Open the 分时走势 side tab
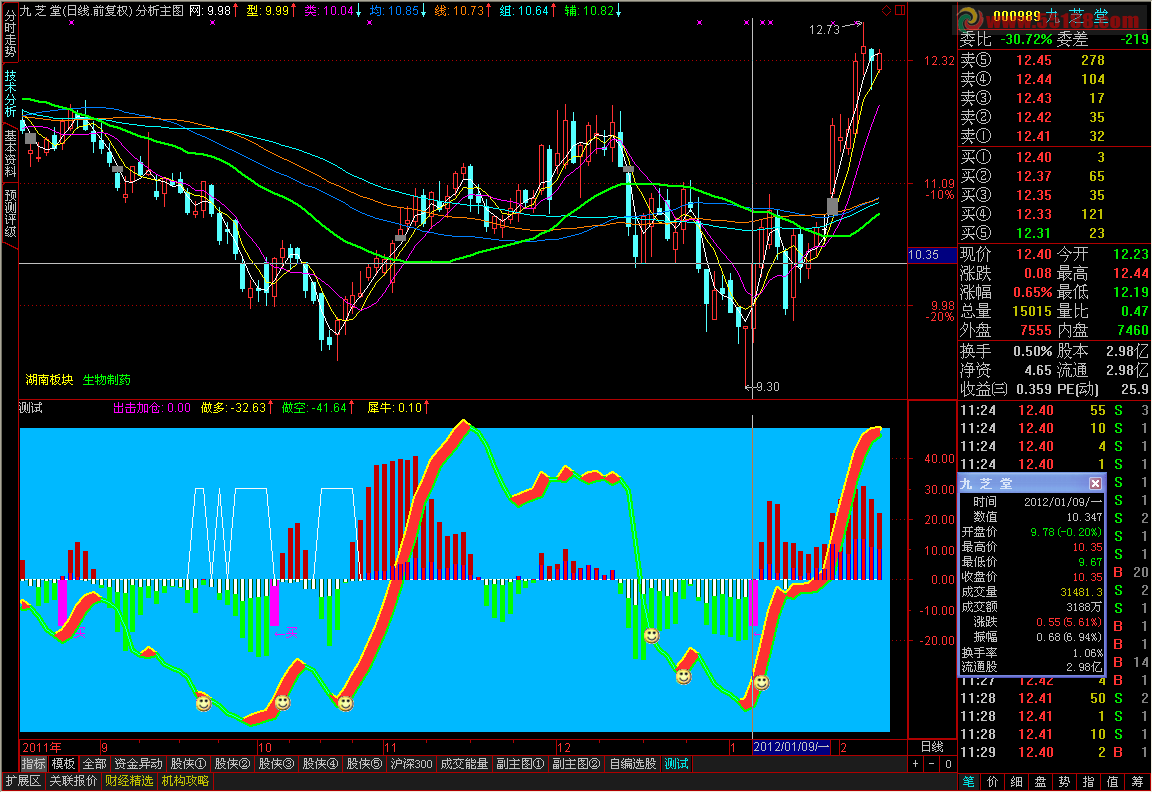1152x793 pixels. tap(10, 33)
